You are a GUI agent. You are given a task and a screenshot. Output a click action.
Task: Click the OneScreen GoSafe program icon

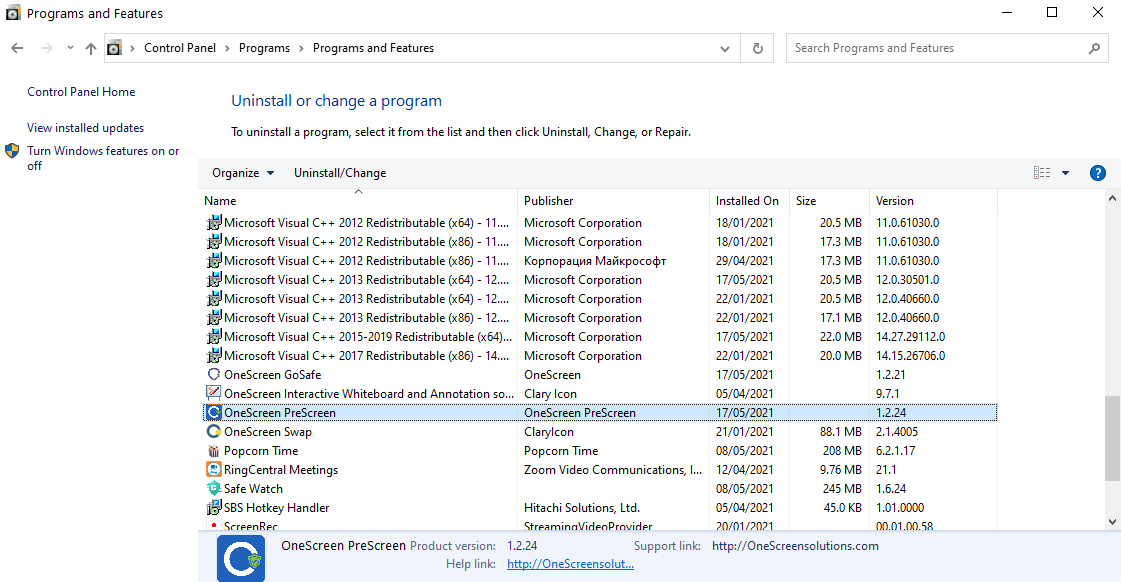tap(213, 375)
